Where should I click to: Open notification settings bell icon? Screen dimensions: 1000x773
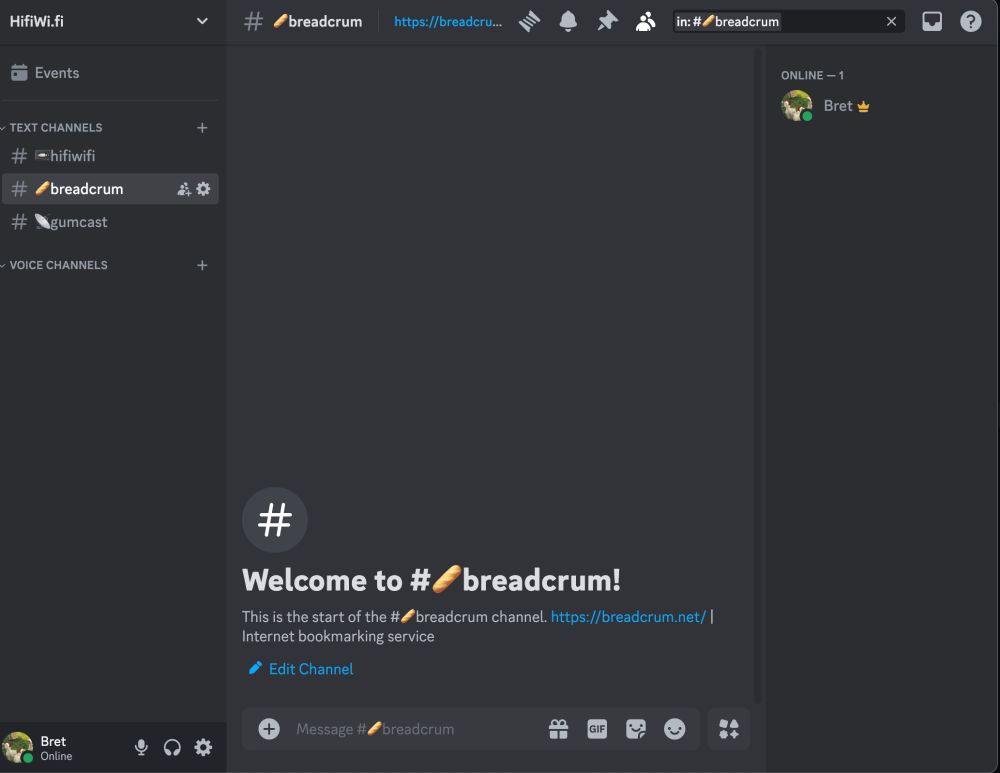tap(568, 22)
